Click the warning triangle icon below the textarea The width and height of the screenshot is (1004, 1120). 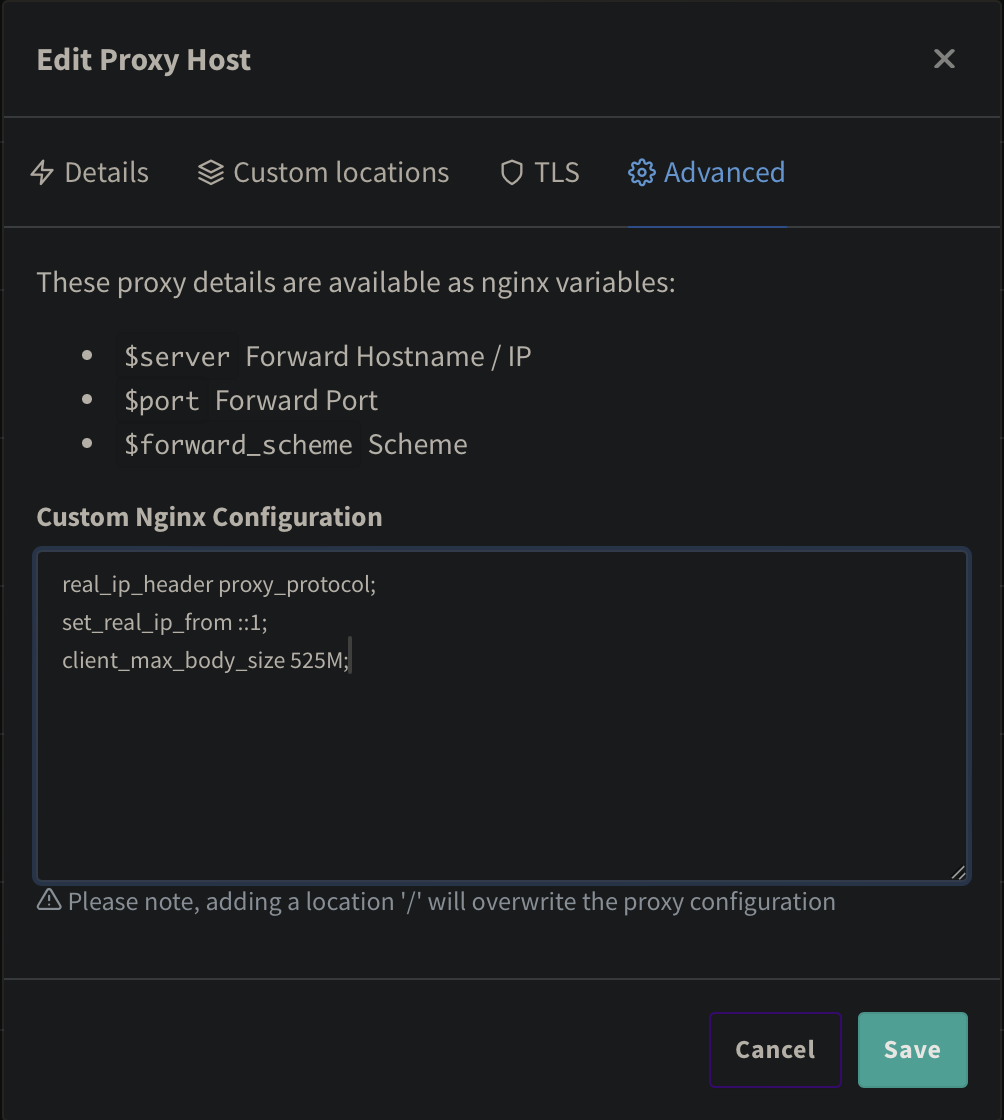coord(49,901)
